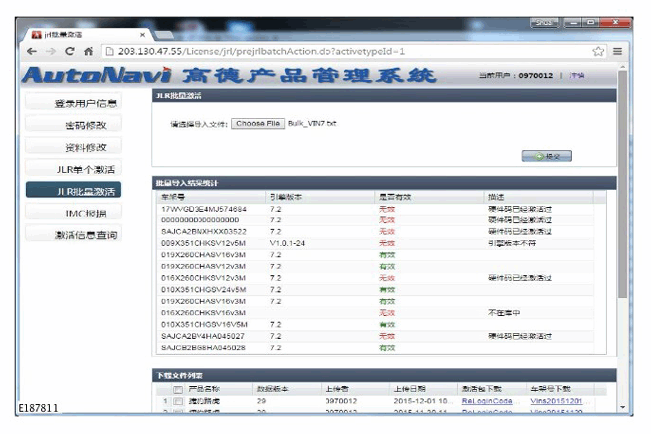Click the page vertical scrollbar thumb
Viewport: 651px width, 434px height.
click(x=622, y=184)
